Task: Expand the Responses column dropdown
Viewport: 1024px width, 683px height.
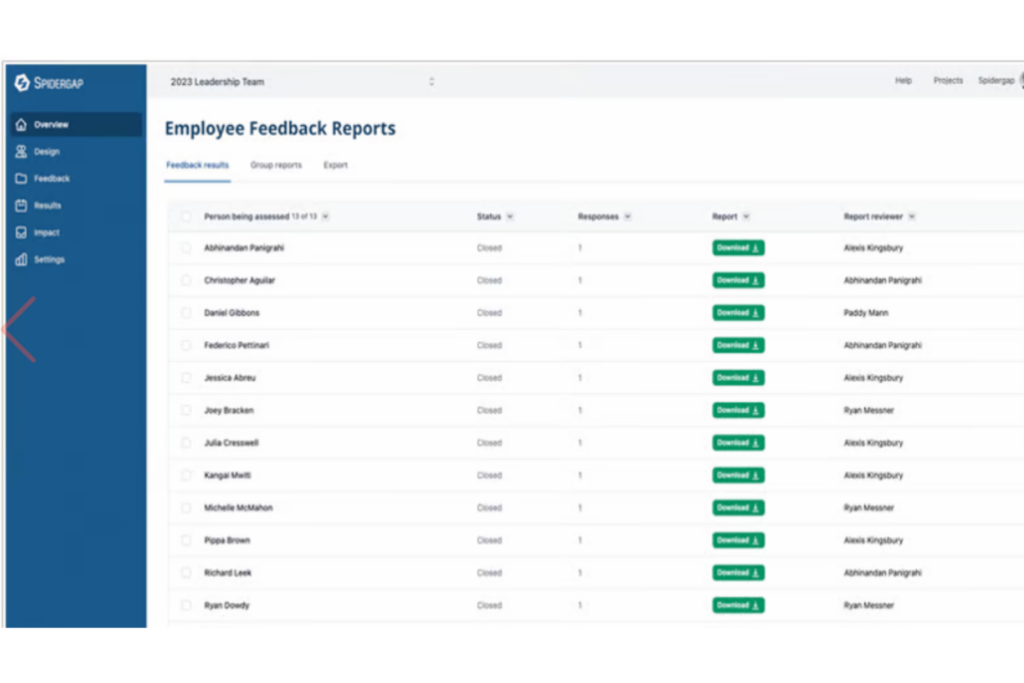Action: tap(627, 216)
